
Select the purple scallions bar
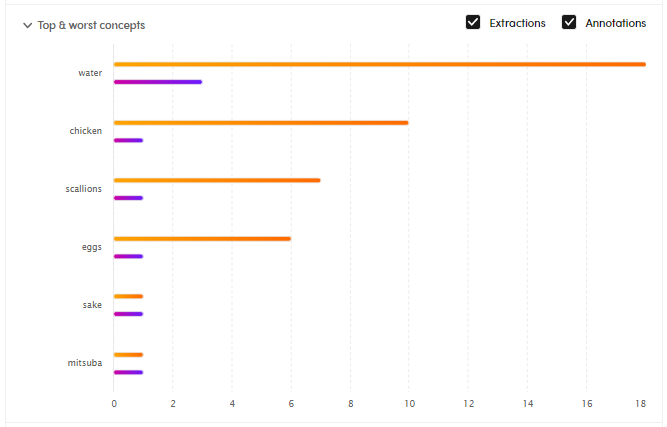(x=128, y=198)
